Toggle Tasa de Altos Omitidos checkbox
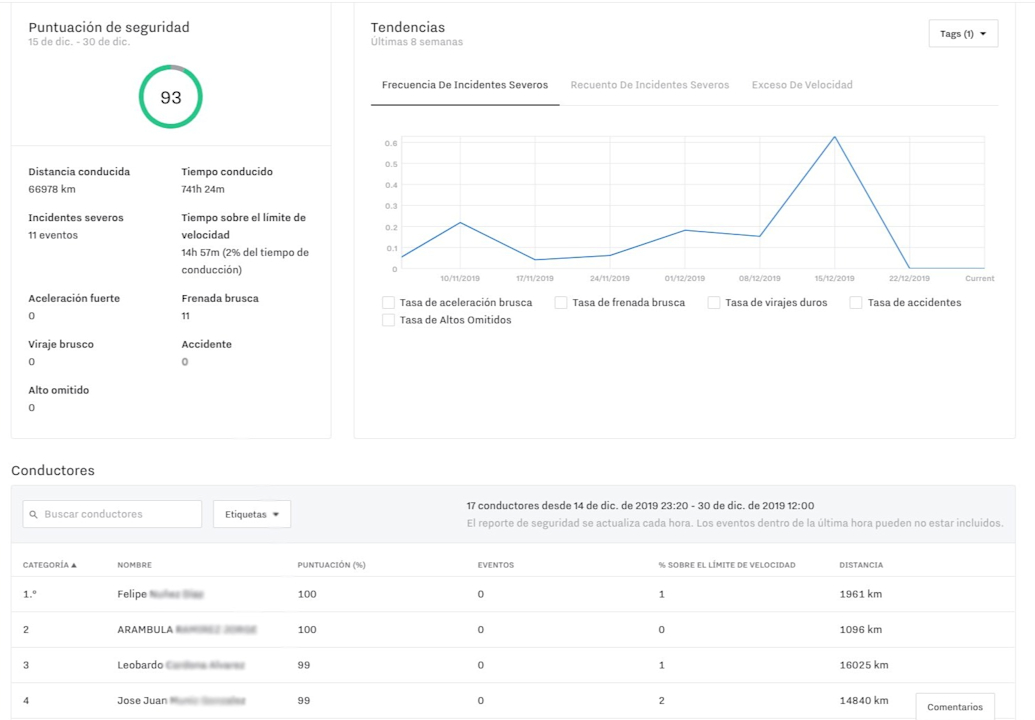The width and height of the screenshot is (1035, 720). pos(389,320)
